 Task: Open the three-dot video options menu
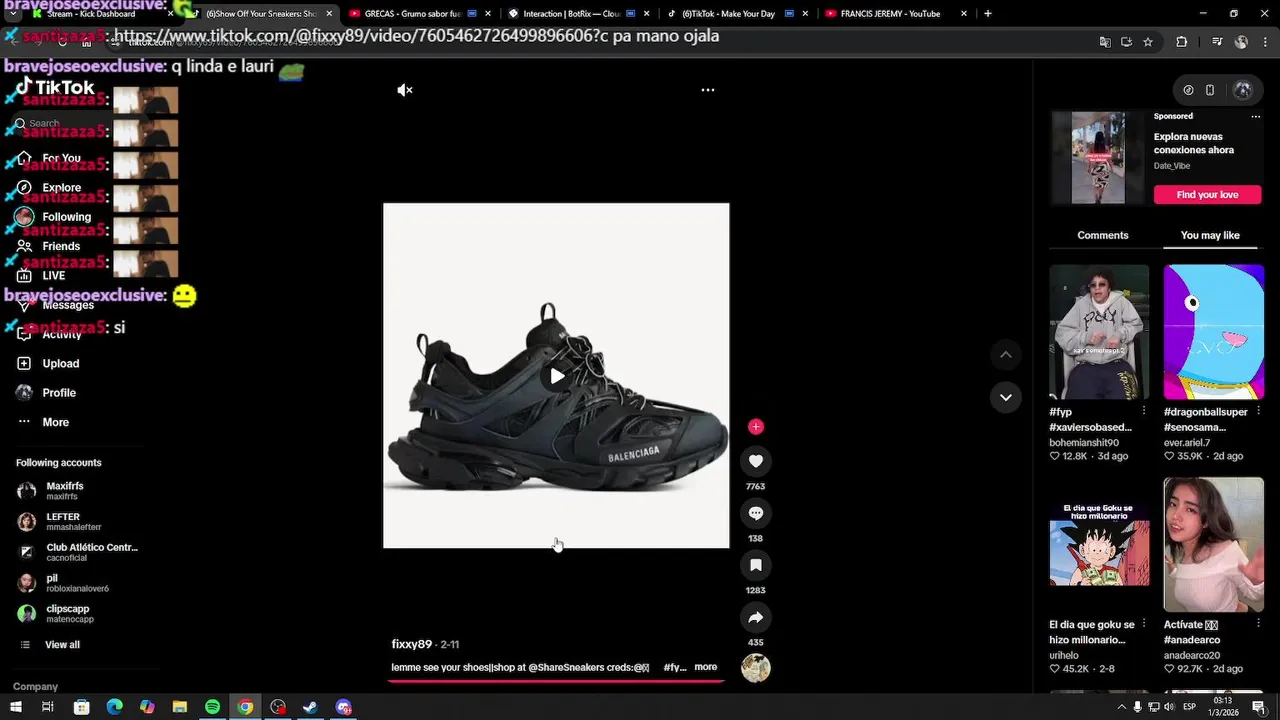pyautogui.click(x=708, y=90)
